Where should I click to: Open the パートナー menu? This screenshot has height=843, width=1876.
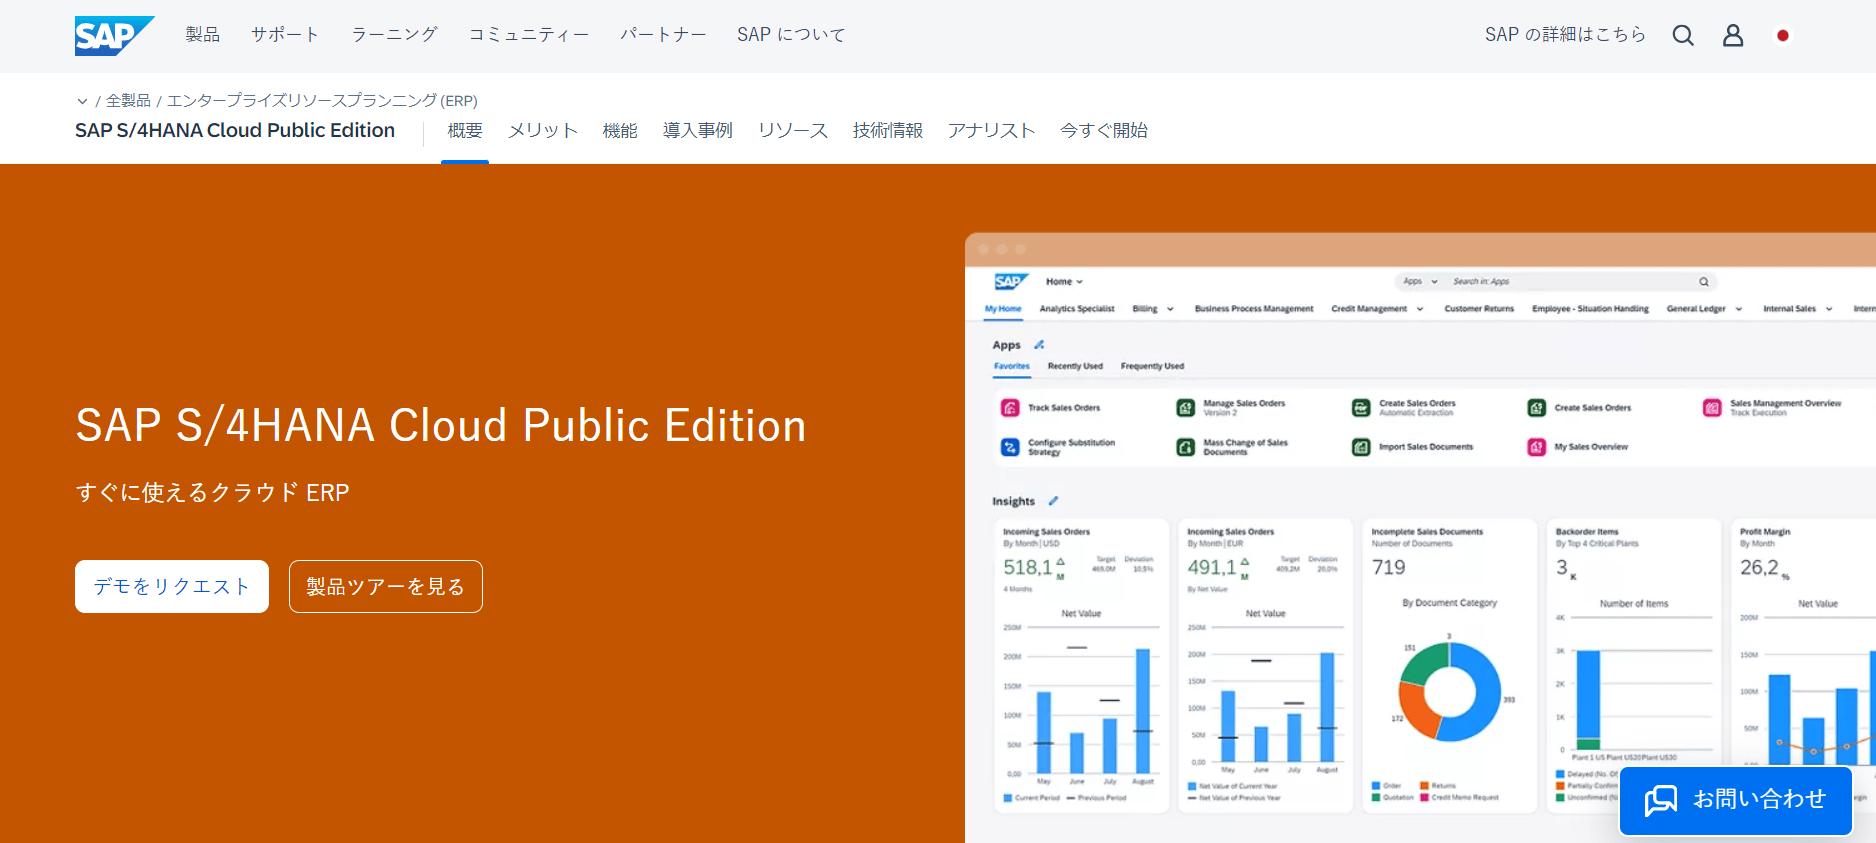click(x=663, y=35)
